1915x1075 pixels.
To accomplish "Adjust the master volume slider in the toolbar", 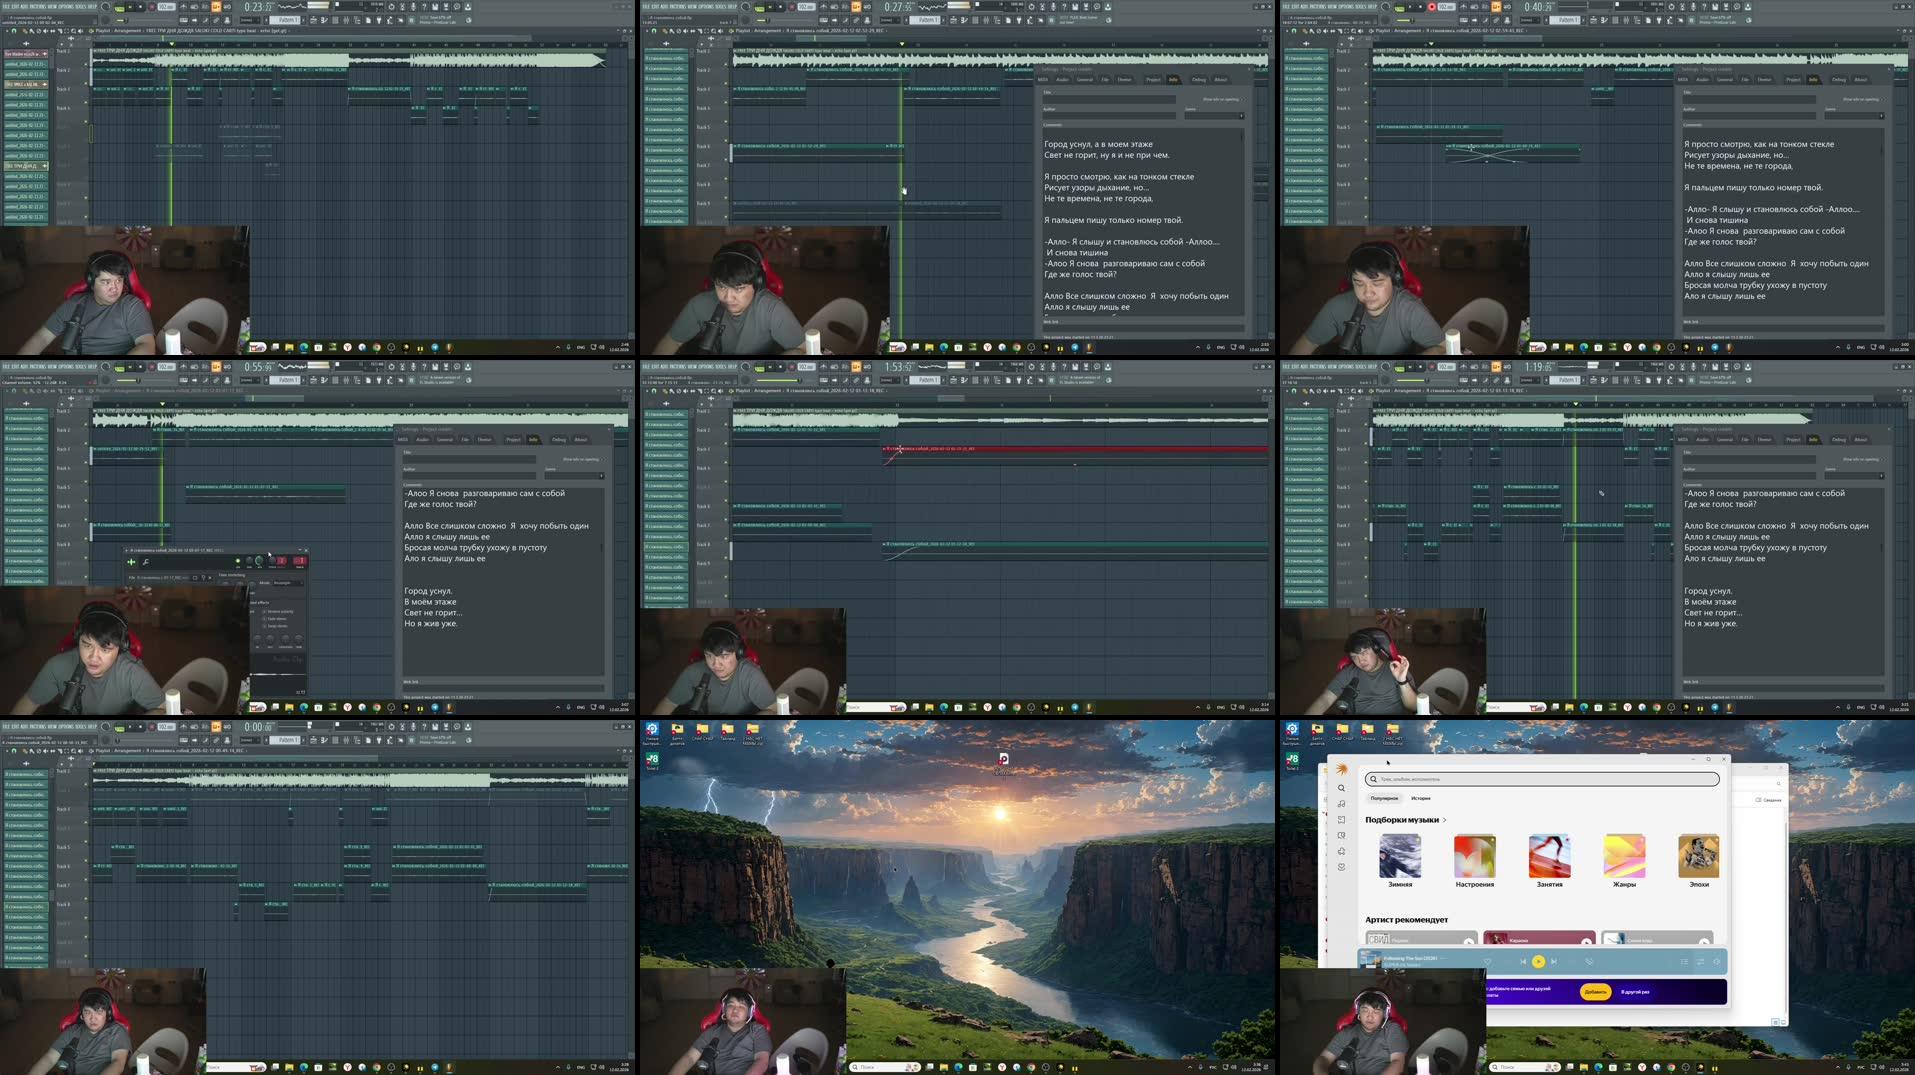I will pyautogui.click(x=318, y=6).
